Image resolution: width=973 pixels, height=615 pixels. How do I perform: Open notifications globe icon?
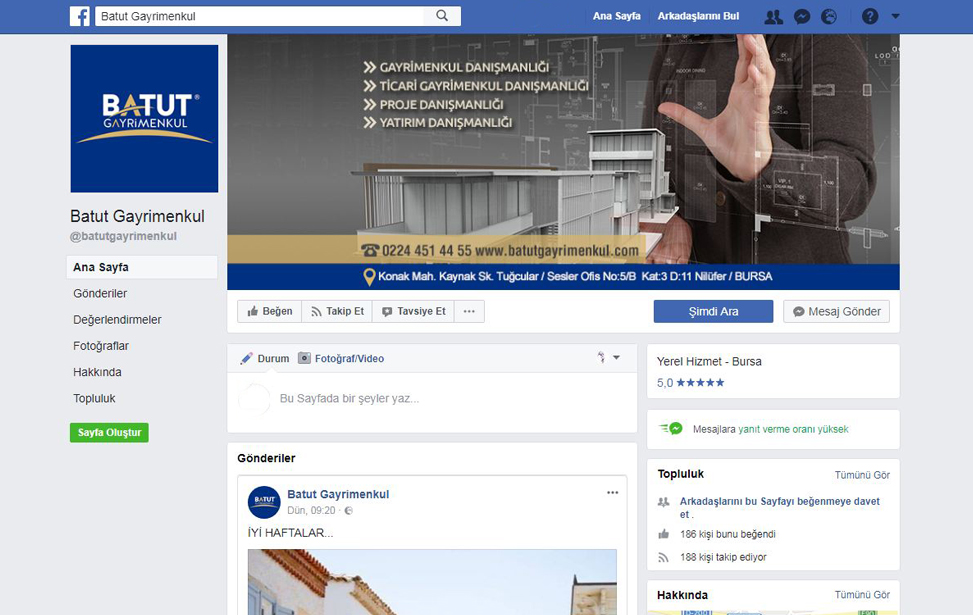pos(828,16)
